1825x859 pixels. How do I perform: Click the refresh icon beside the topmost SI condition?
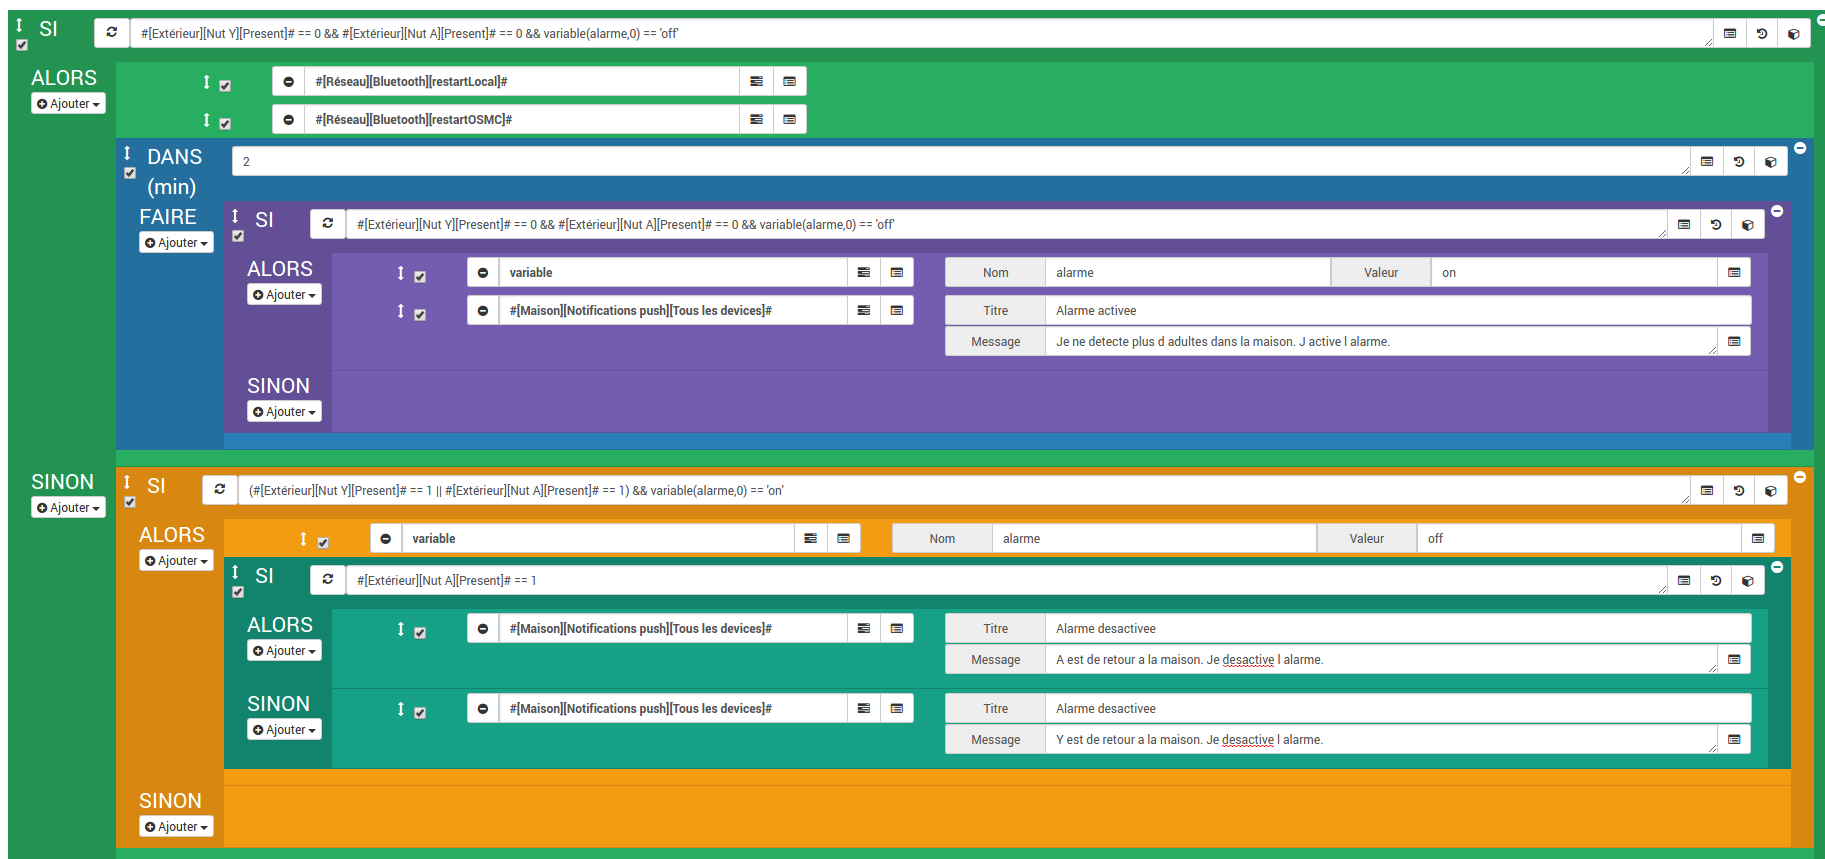pos(112,33)
